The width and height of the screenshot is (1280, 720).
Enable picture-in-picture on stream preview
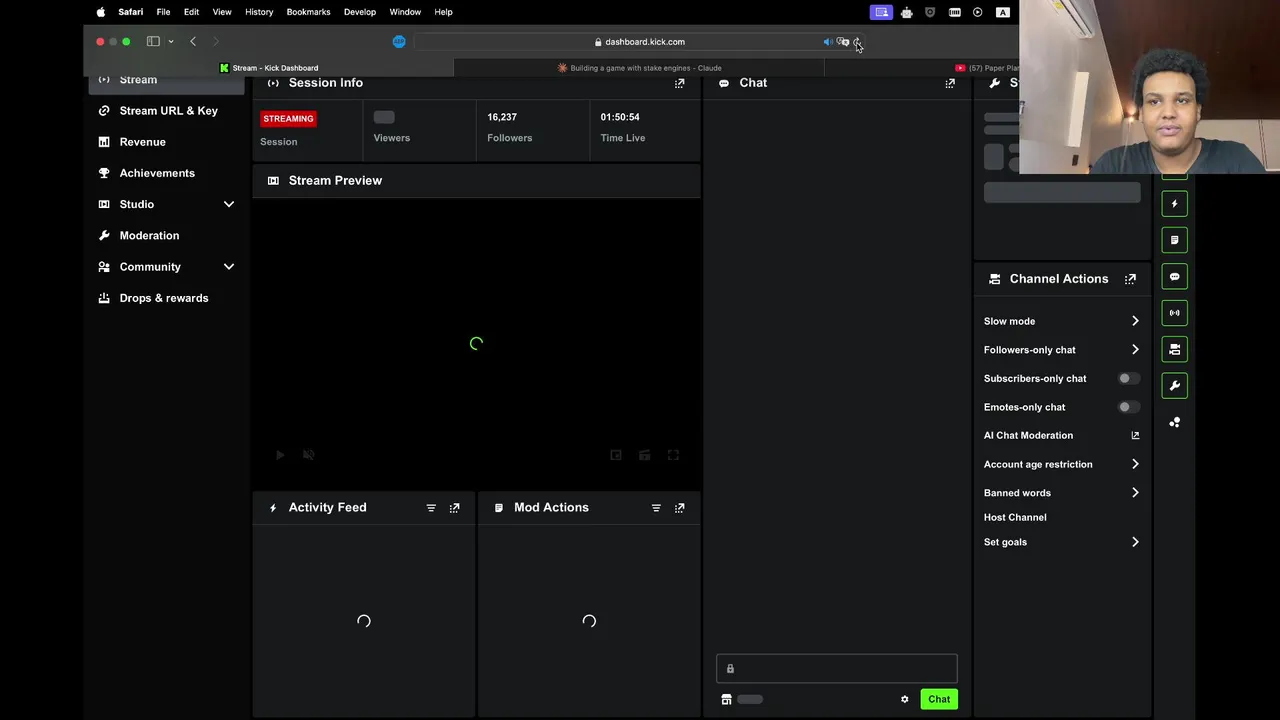coord(616,455)
